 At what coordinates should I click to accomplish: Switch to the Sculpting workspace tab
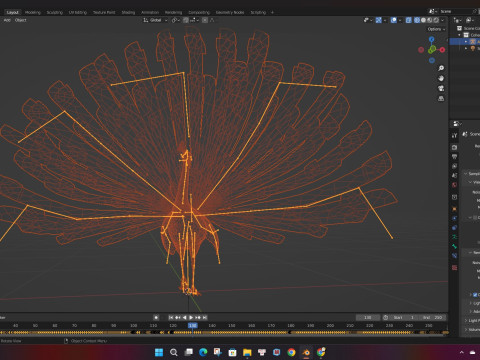[x=55, y=12]
